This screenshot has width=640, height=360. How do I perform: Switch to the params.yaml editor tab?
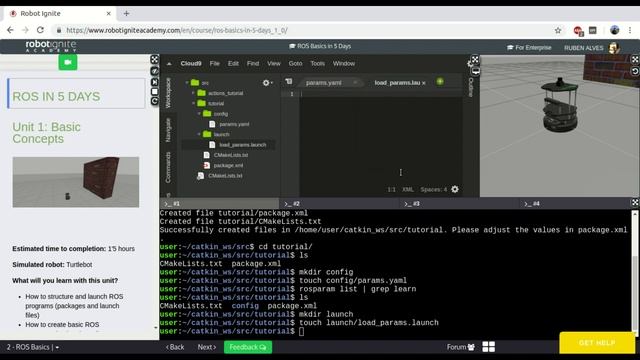coord(324,83)
